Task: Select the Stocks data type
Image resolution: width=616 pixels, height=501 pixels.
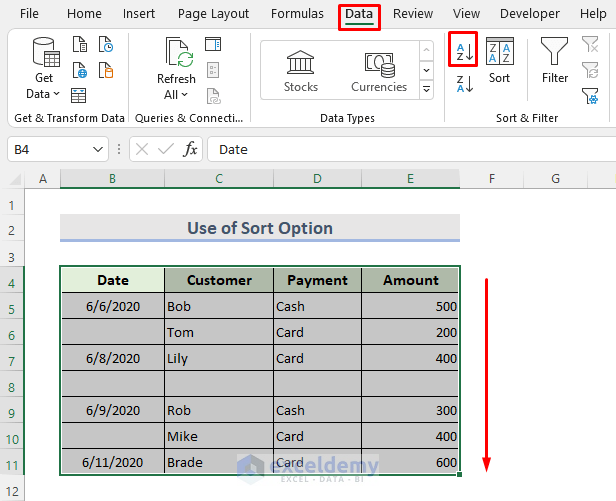Action: 301,70
